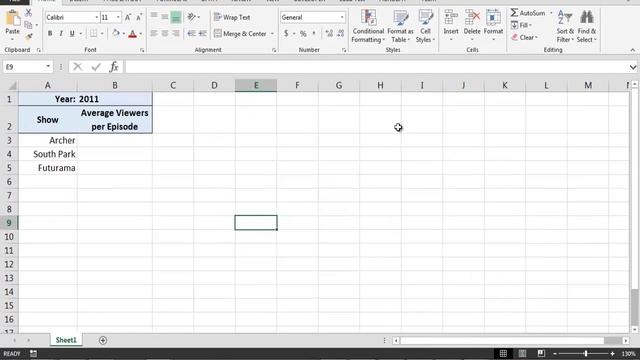
Task: Apply Percent Style format
Action: (x=303, y=33)
